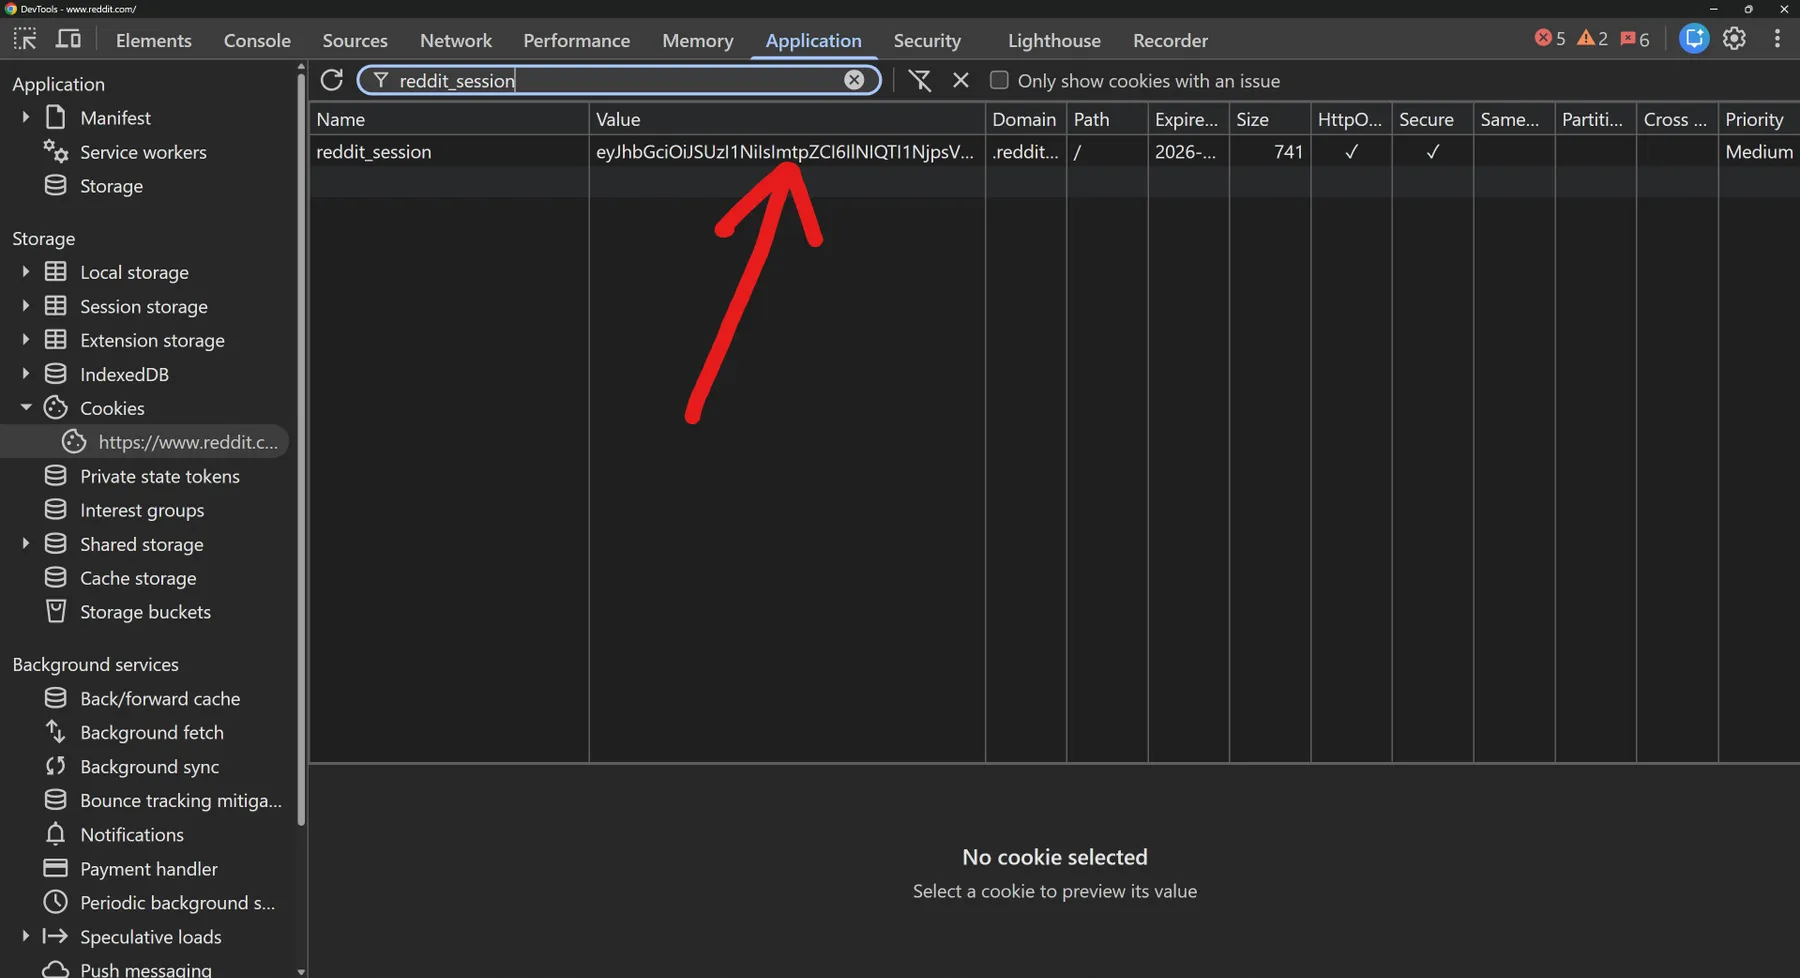Open Cache storage
This screenshot has width=1800, height=978.
138,578
